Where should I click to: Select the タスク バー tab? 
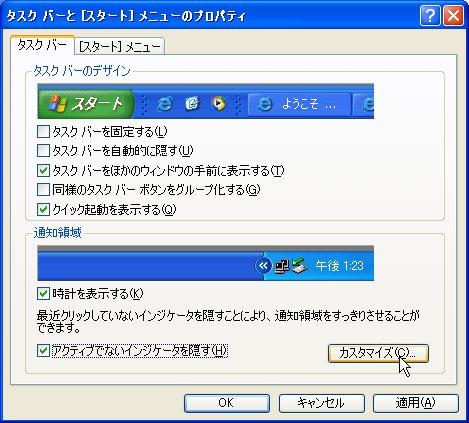point(42,45)
